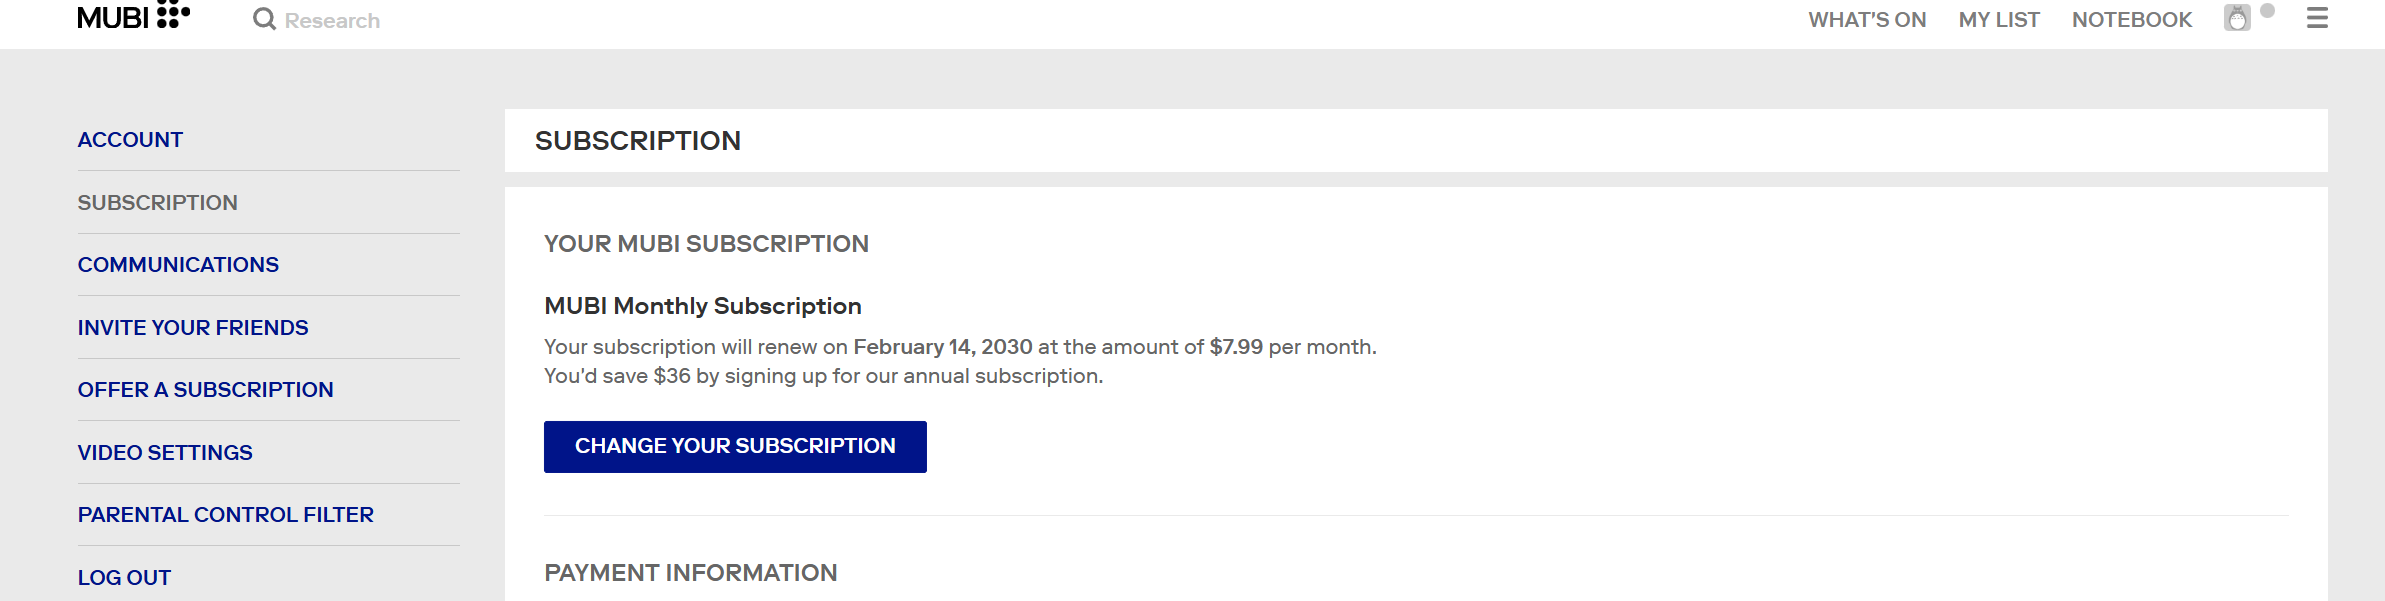Click Log Out in the sidebar
Image resolution: width=2385 pixels, height=601 pixels.
124,578
